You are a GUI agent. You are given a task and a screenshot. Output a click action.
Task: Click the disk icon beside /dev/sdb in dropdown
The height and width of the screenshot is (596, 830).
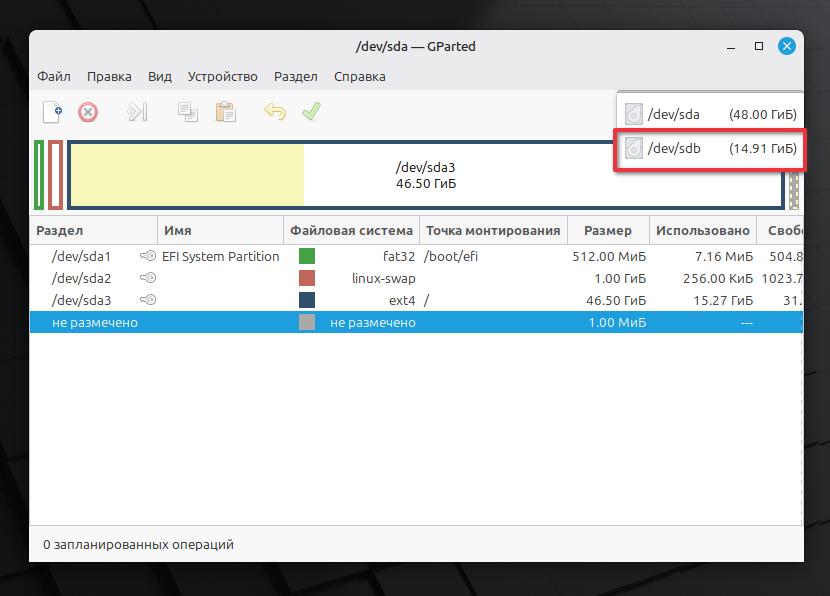(634, 148)
